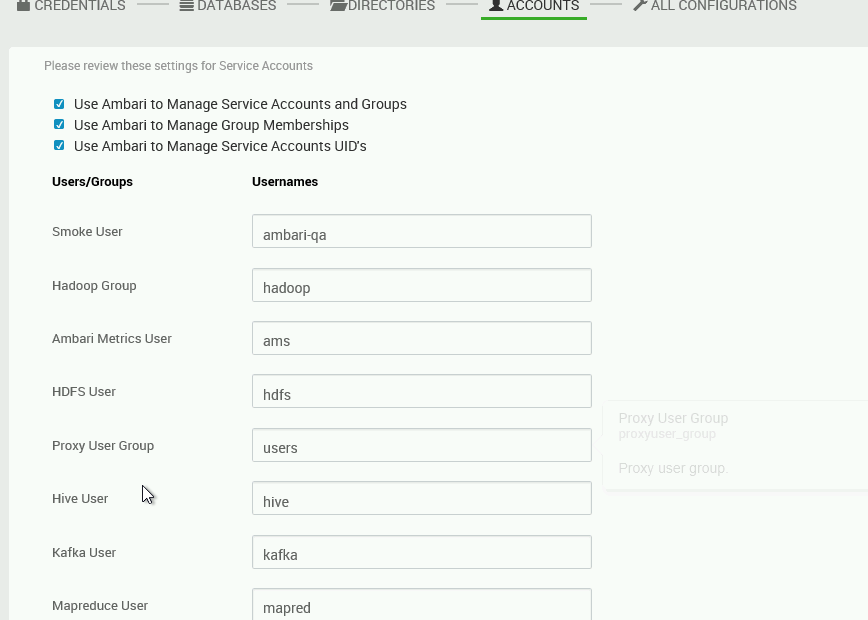The image size is (868, 620).
Task: Click the Accounts person icon
Action: point(495,6)
